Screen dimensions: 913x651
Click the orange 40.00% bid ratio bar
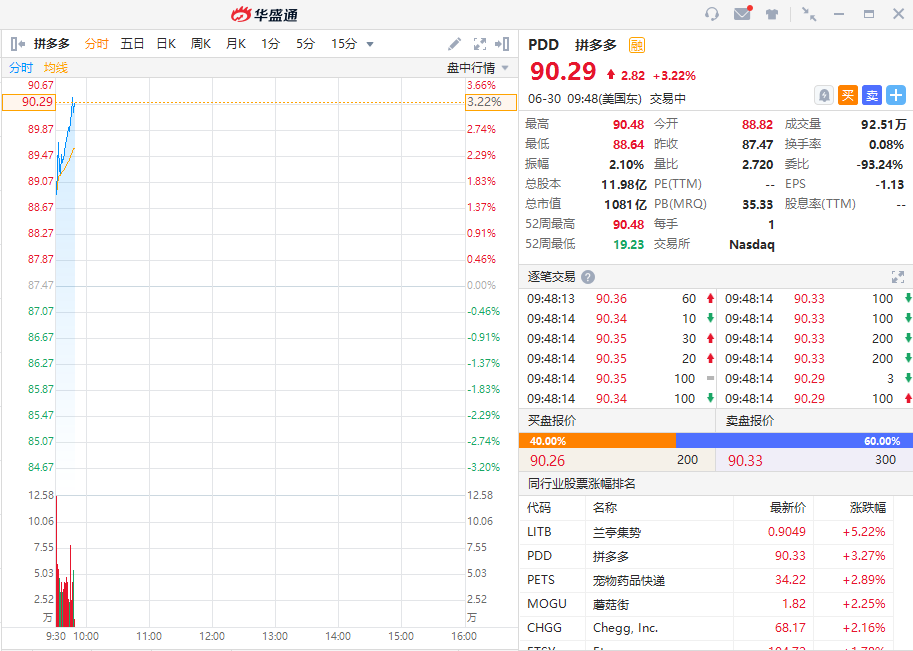point(597,441)
